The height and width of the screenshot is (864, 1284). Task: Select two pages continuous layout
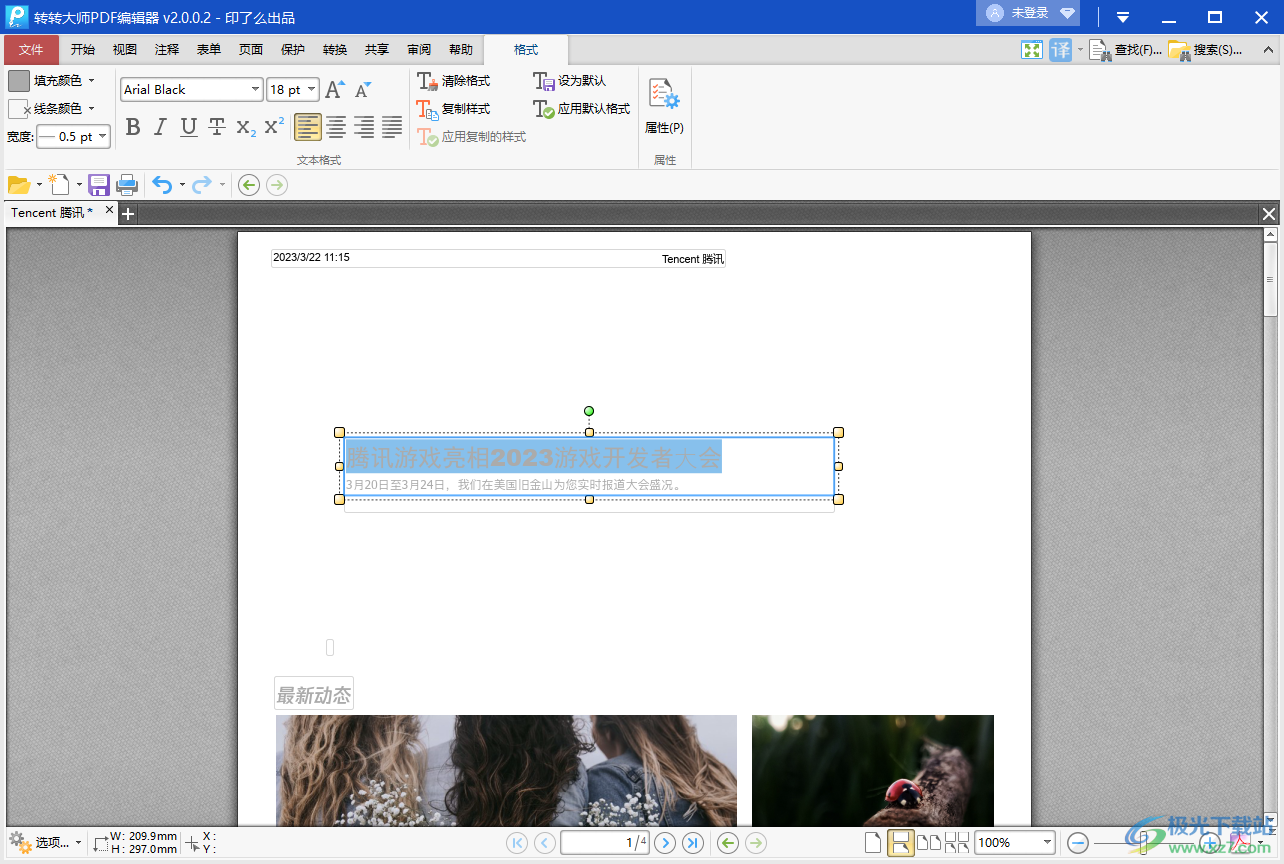coord(957,843)
